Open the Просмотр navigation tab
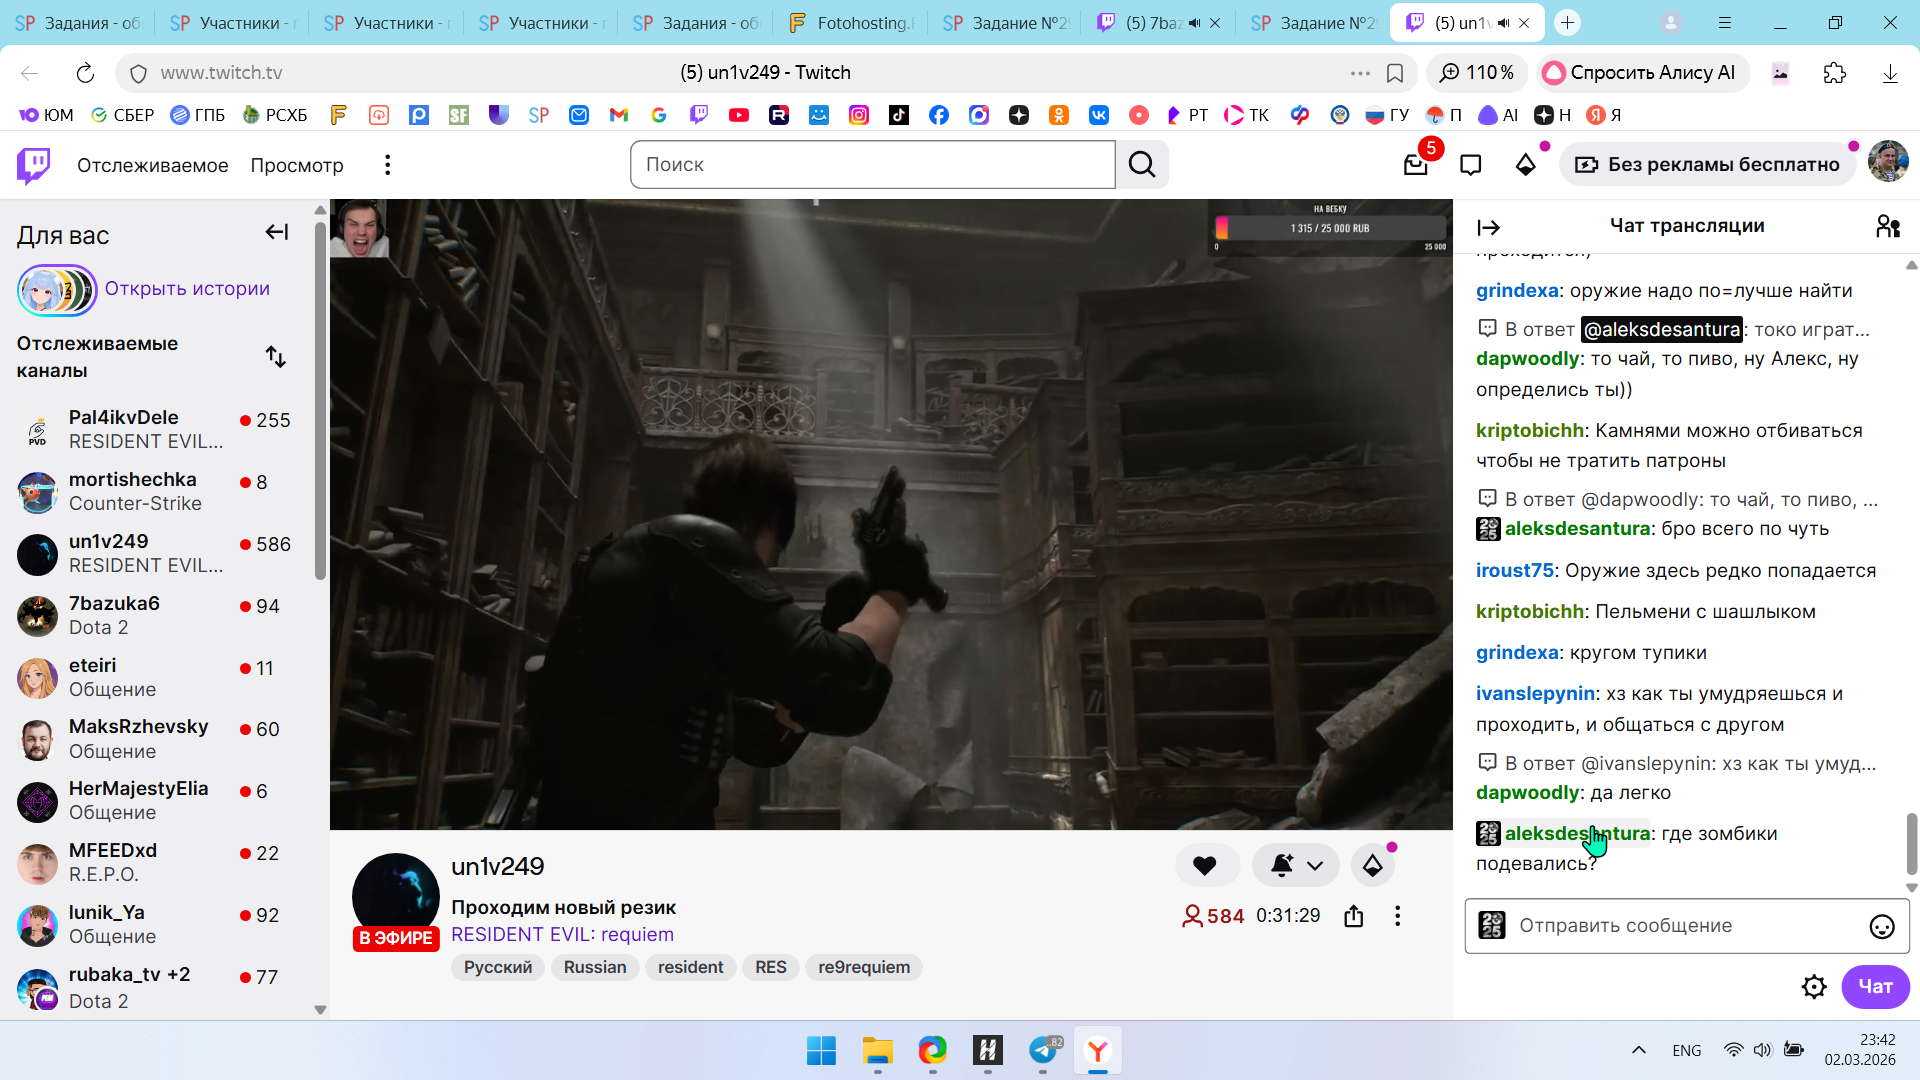Image resolution: width=1920 pixels, height=1080 pixels. pyautogui.click(x=296, y=165)
